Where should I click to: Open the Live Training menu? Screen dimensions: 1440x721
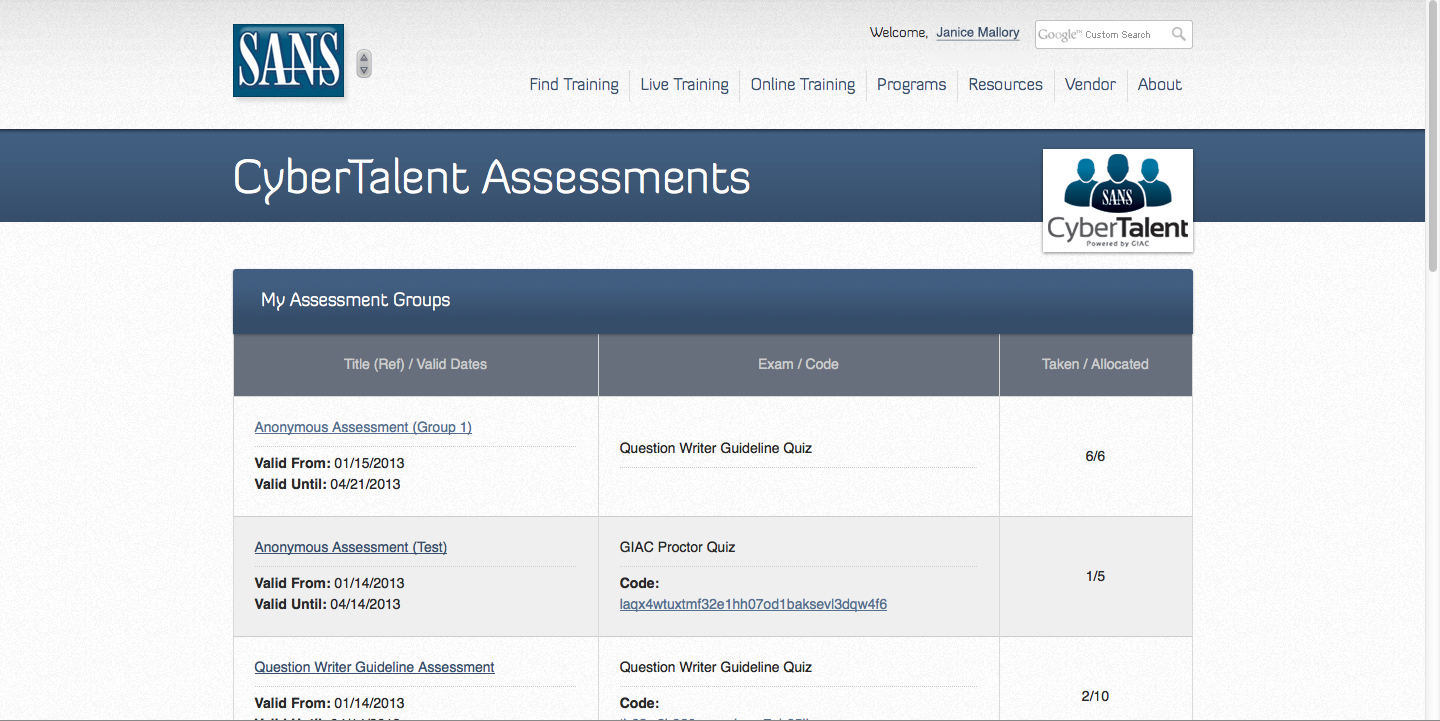coord(684,85)
